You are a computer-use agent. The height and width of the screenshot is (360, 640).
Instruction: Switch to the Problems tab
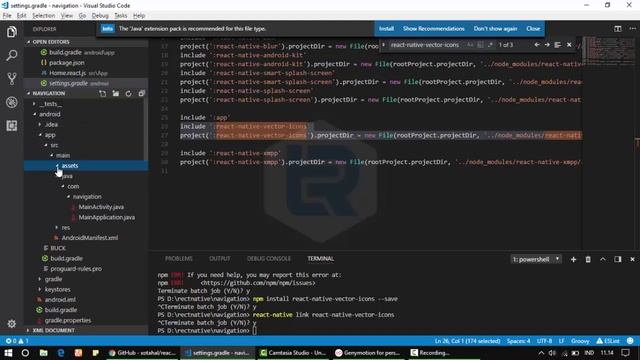[179, 259]
